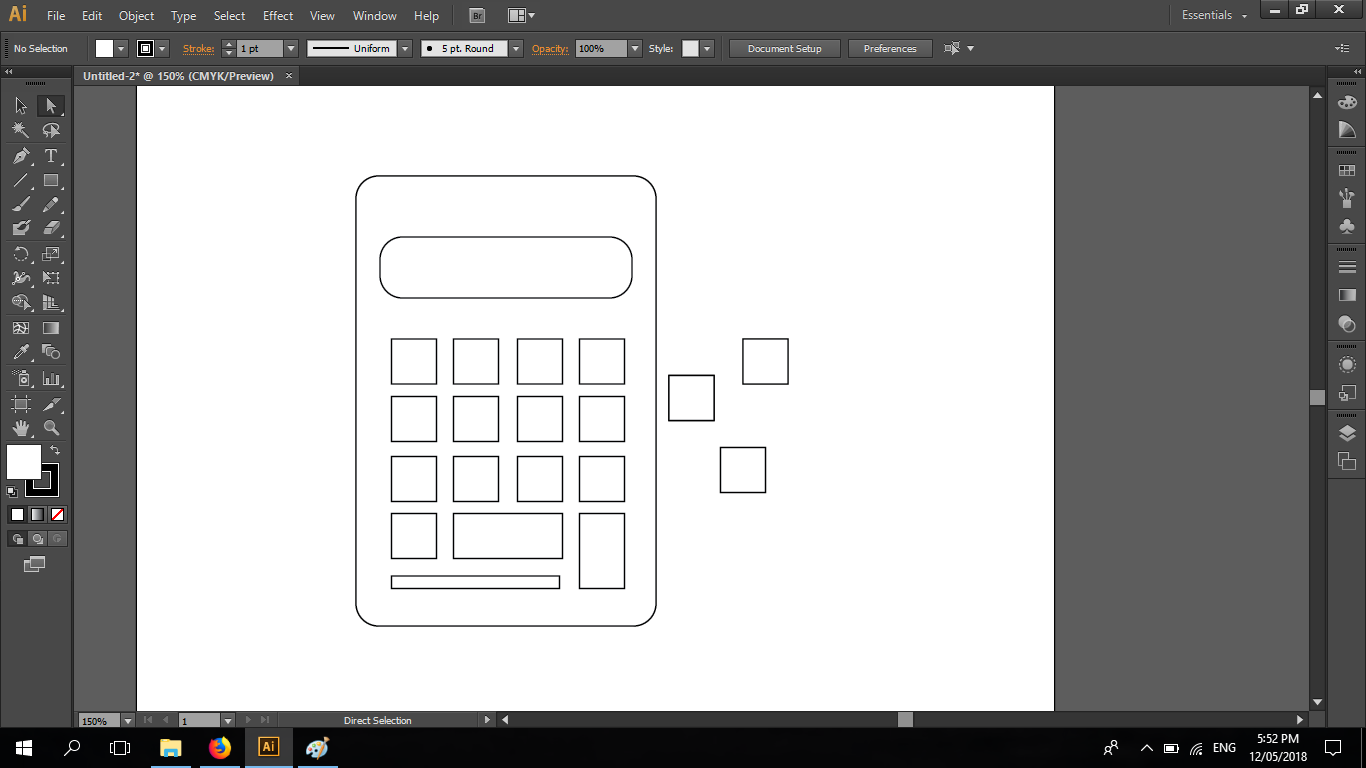Select the Zoom magnifier tool
The image size is (1366, 768).
(x=51, y=428)
